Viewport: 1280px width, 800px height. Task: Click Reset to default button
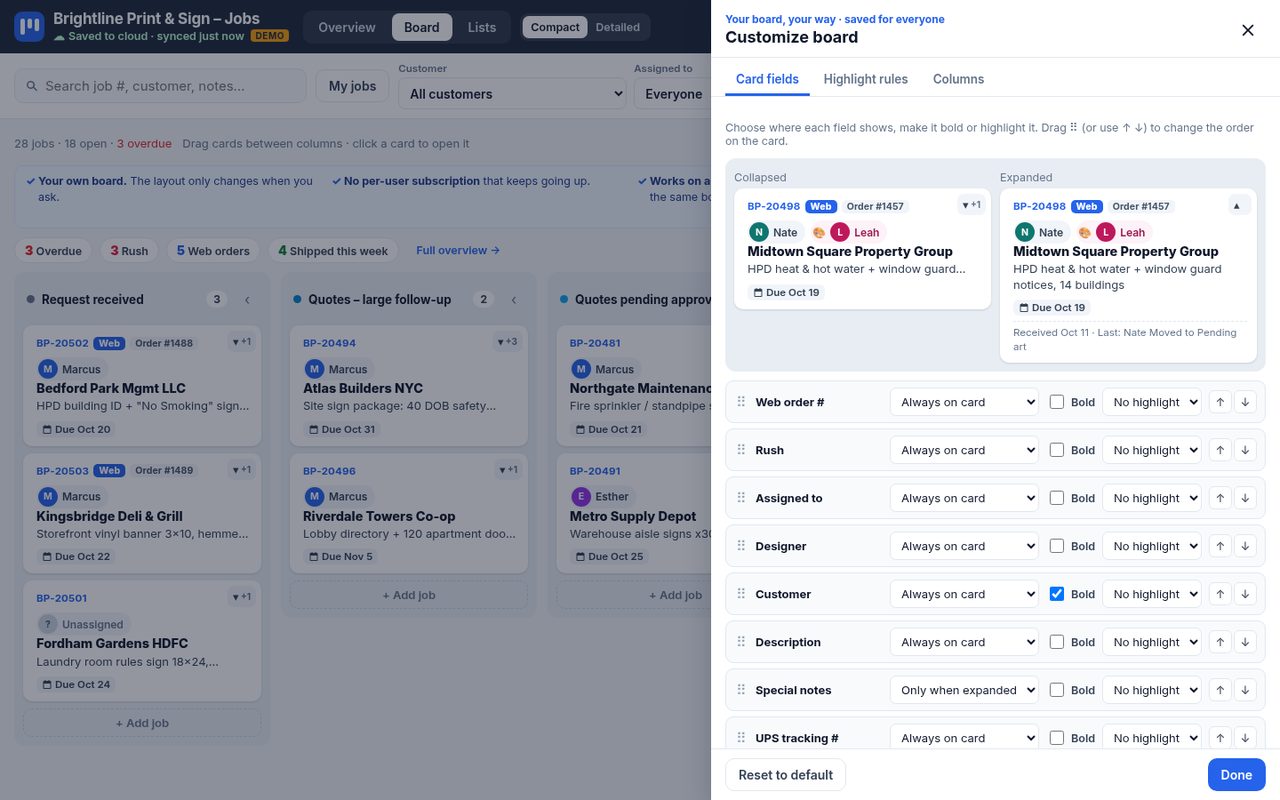tap(786, 775)
